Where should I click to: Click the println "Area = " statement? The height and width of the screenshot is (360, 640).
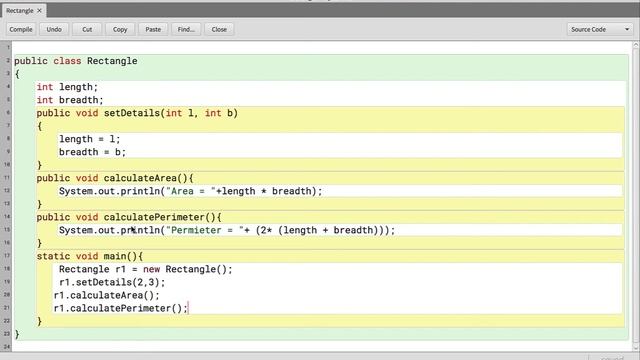(x=191, y=191)
